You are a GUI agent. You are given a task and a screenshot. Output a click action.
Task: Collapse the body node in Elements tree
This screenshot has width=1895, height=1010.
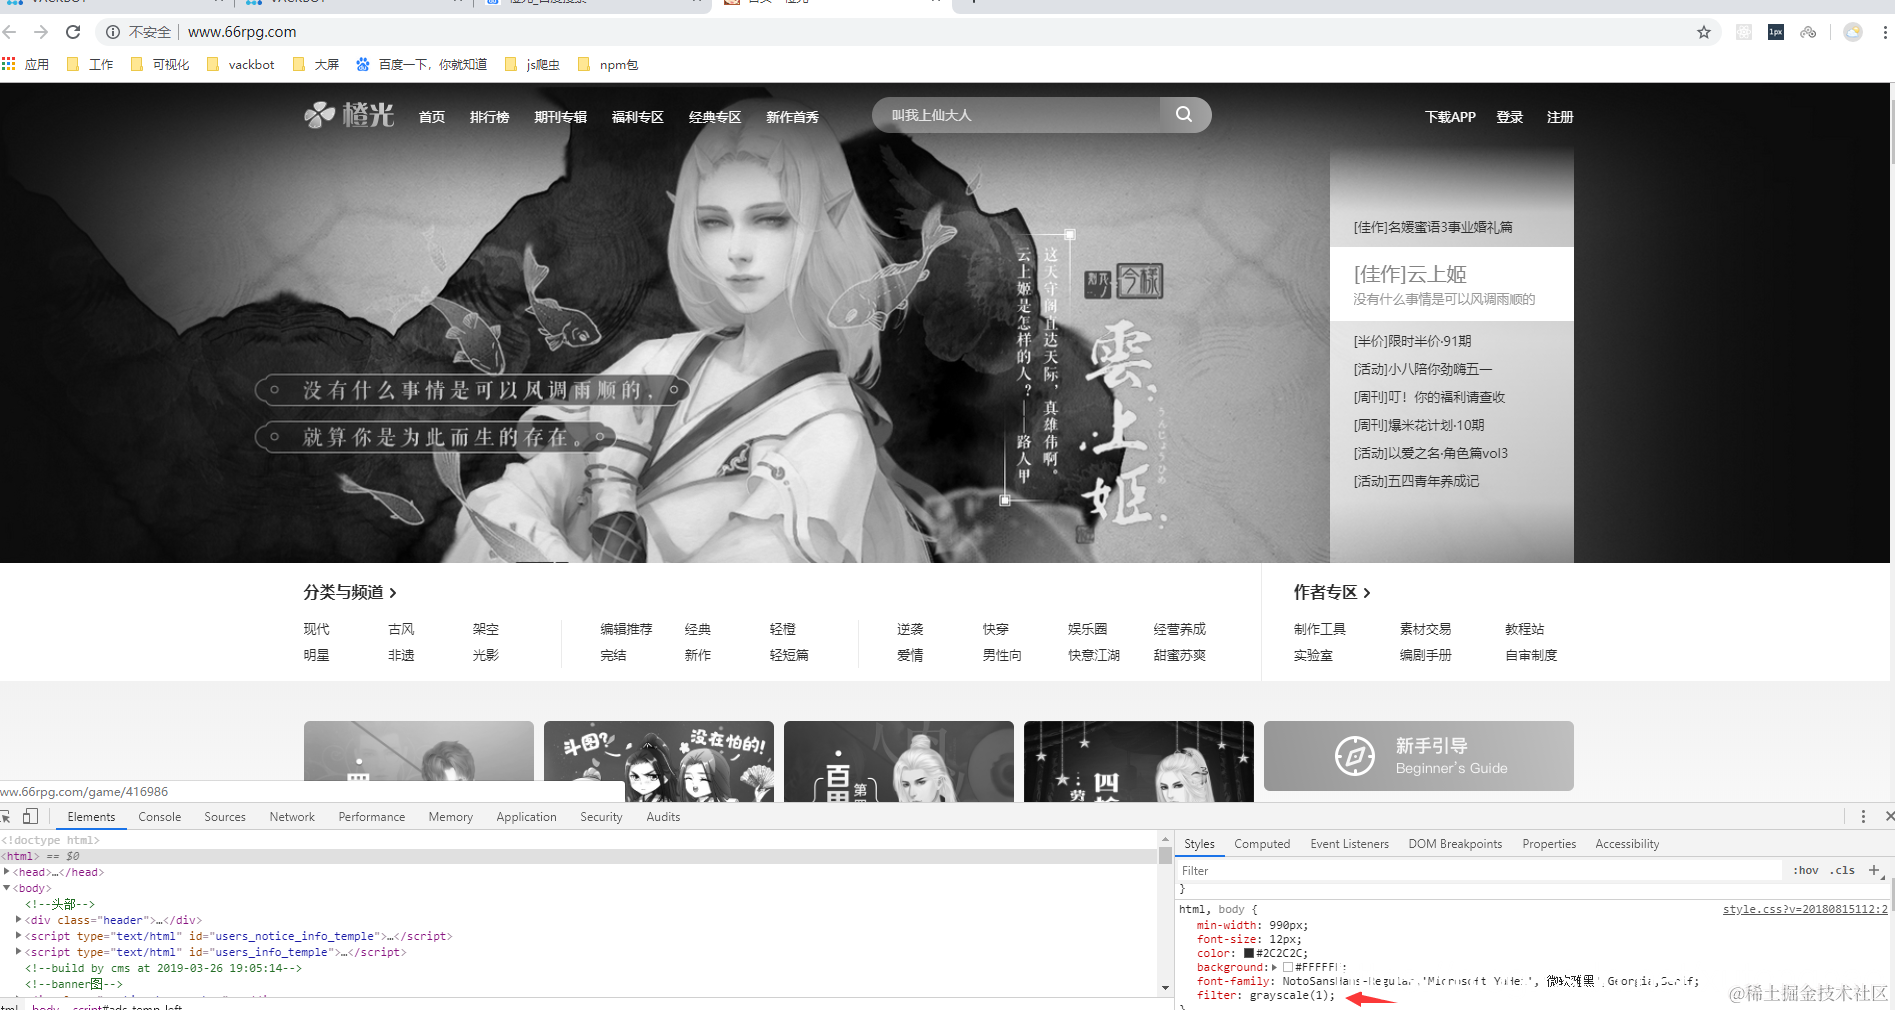7,888
